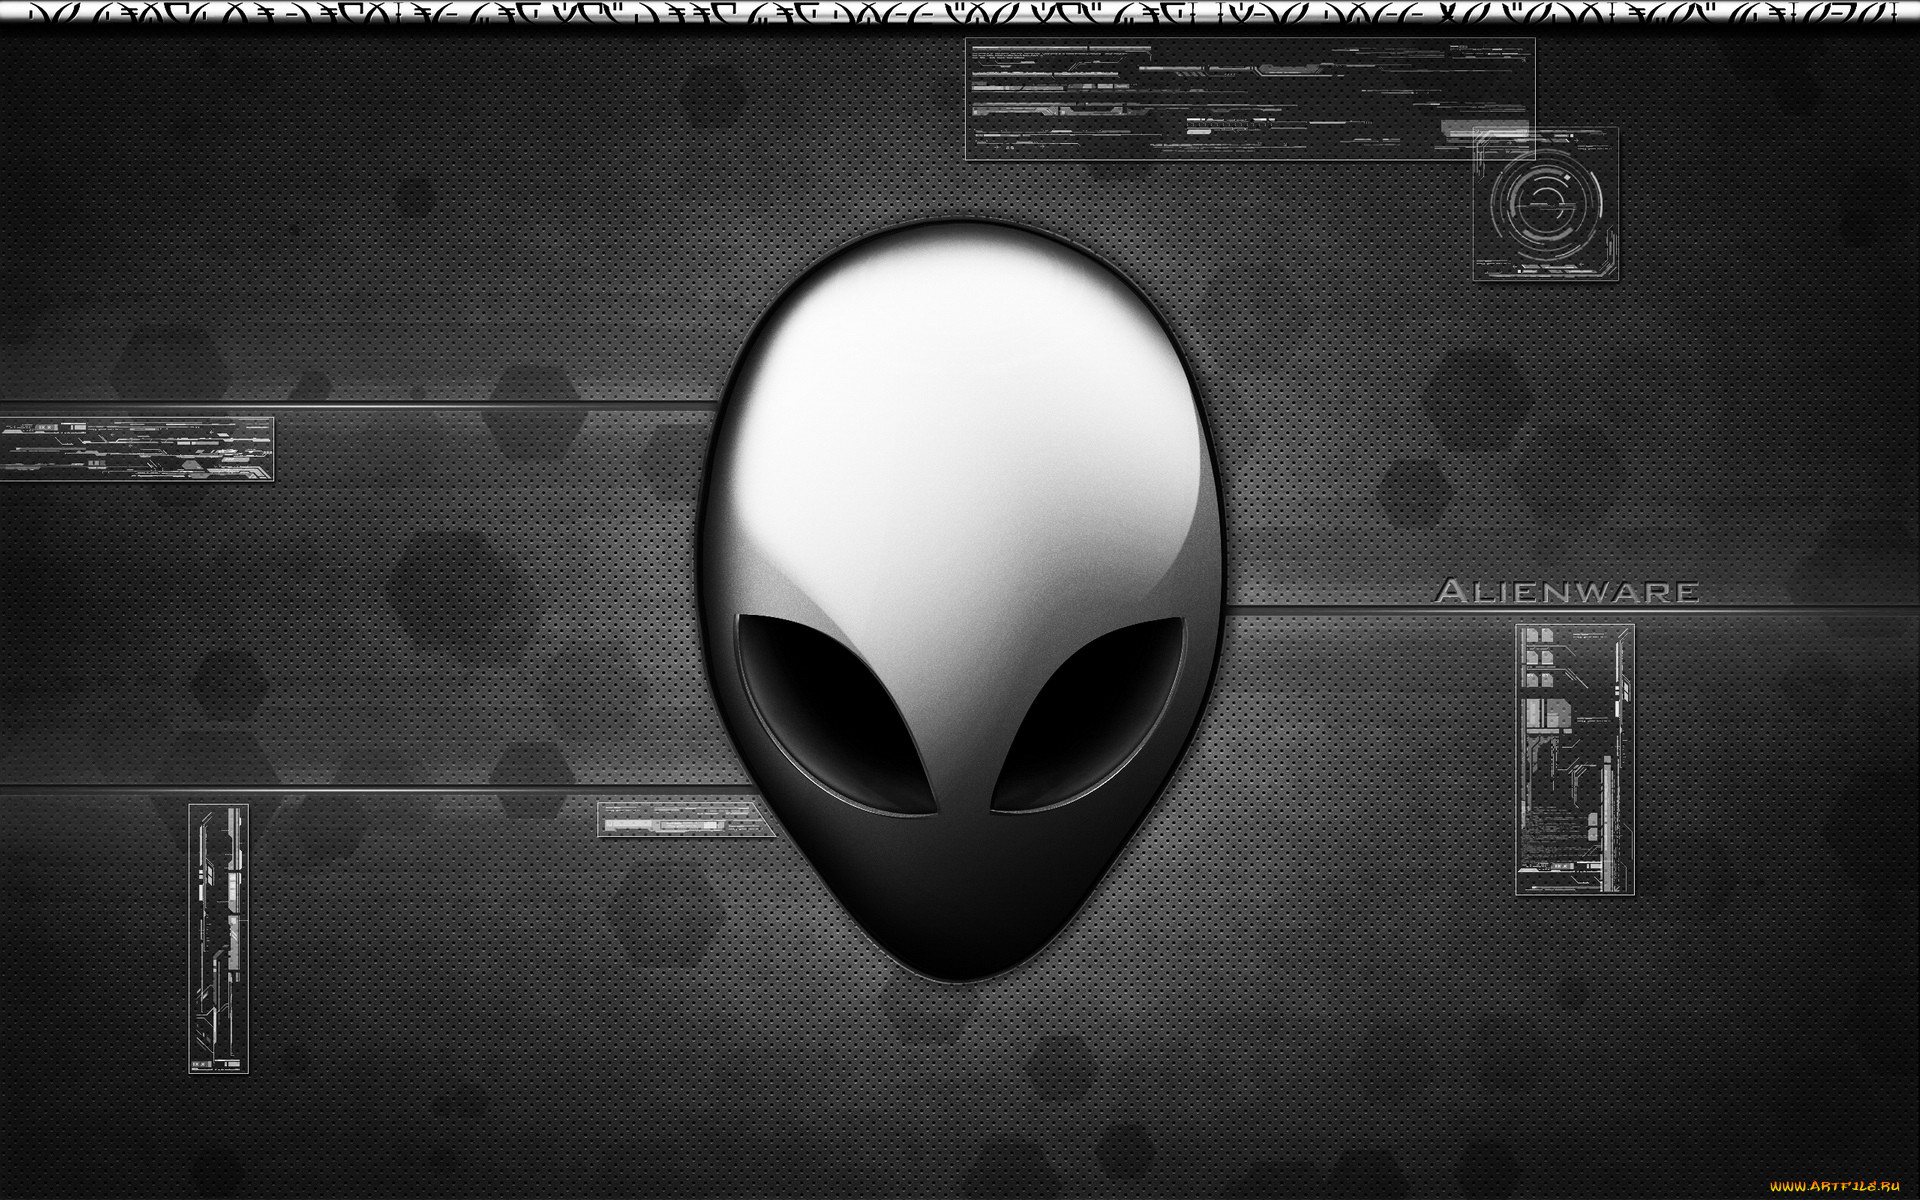Click the circular HUD dial graphic
Viewport: 1920px width, 1200px height.
1545,204
